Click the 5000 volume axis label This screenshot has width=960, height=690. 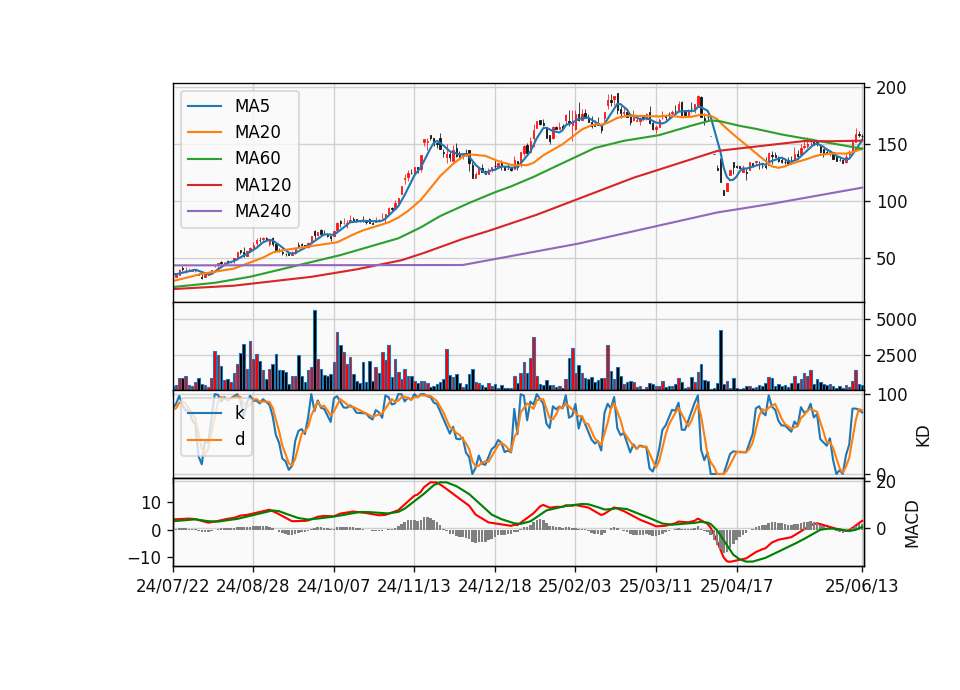[896, 320]
